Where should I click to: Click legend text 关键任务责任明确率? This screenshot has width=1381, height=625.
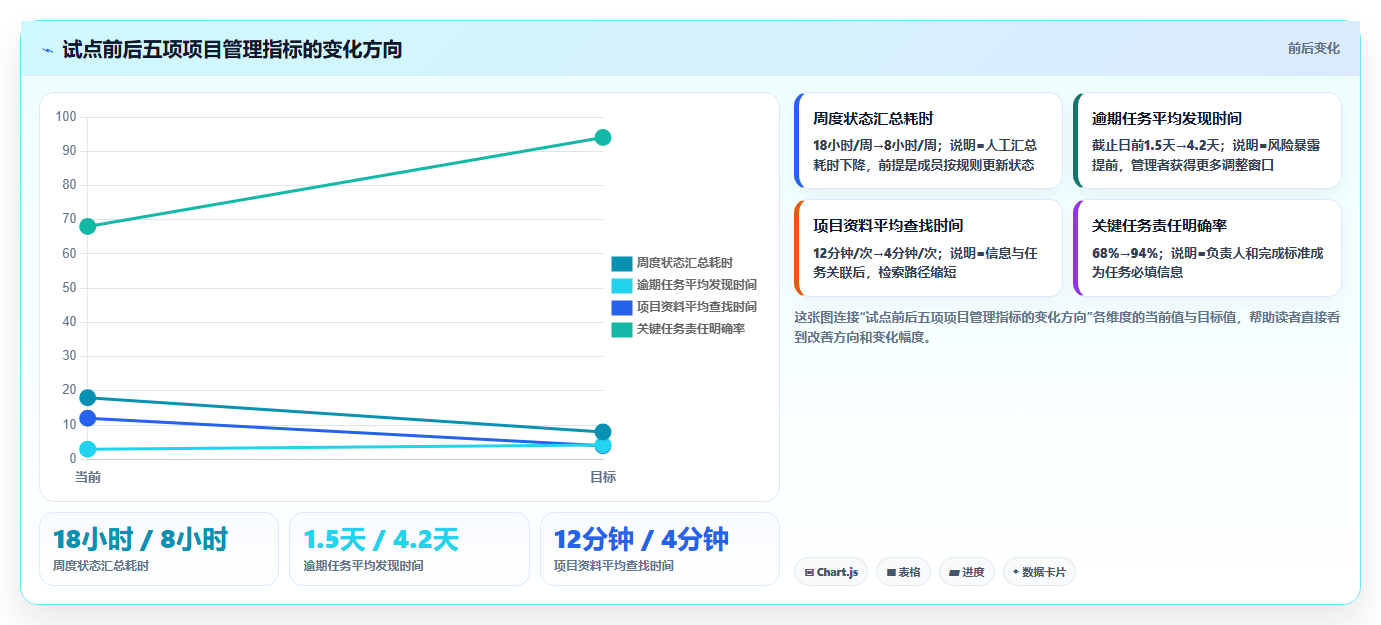click(x=691, y=329)
